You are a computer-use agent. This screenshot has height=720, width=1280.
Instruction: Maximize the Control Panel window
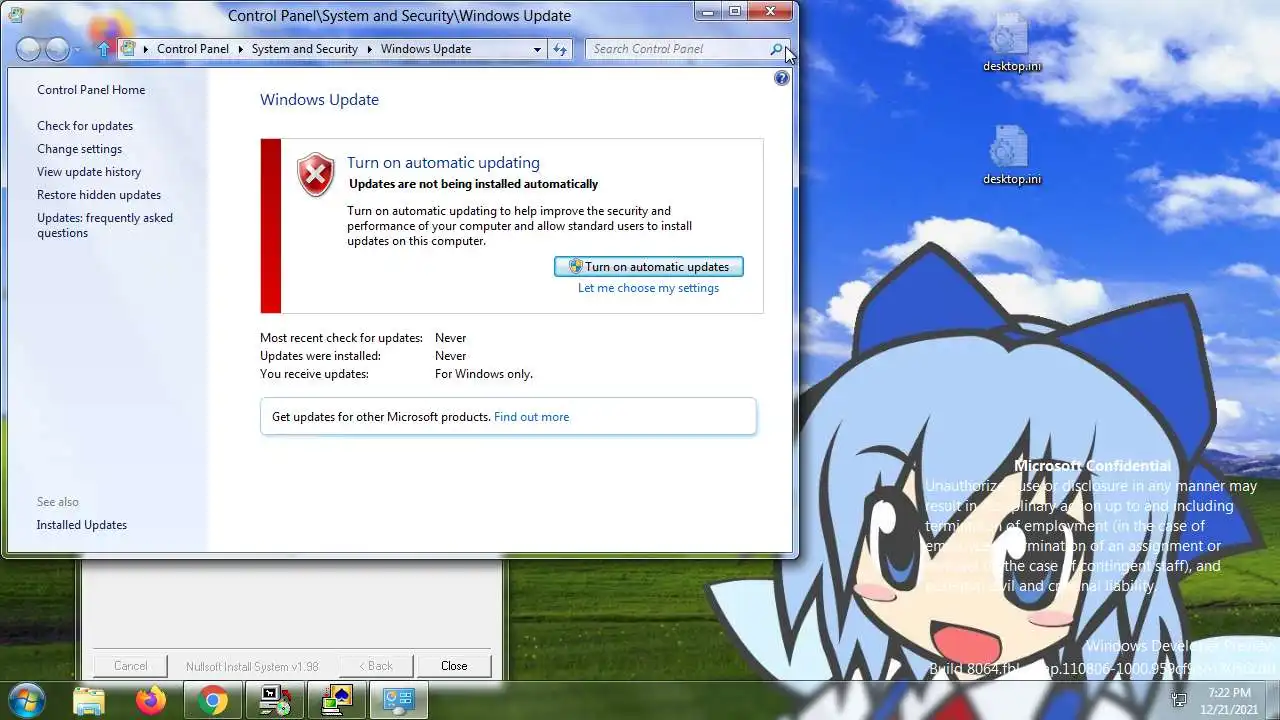[x=735, y=11]
